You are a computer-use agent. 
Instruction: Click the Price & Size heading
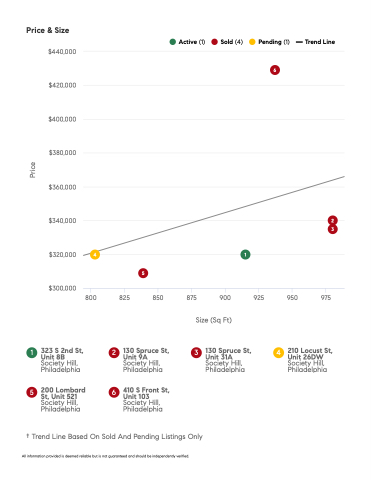pyautogui.click(x=48, y=30)
